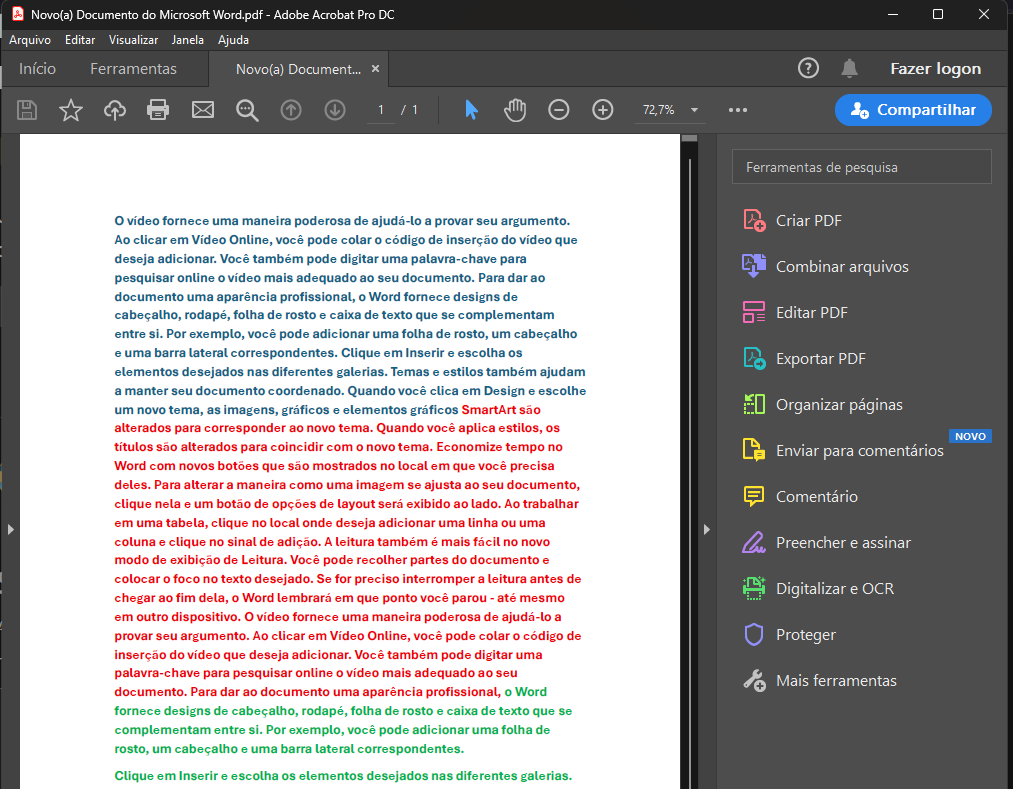This screenshot has height=789, width=1013.
Task: Open the Visualizar menu
Action: click(x=133, y=40)
